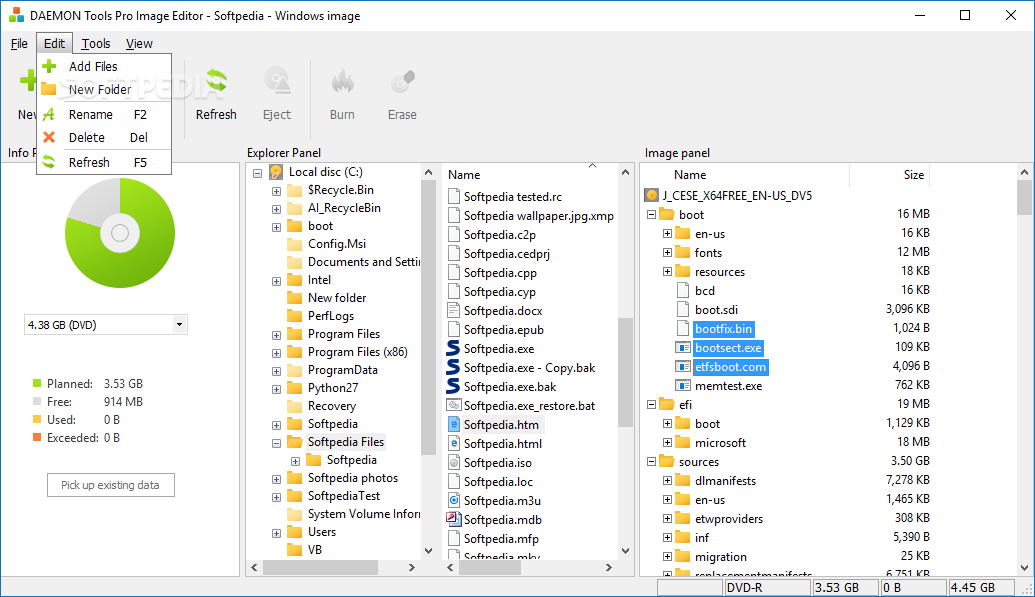Open the View menu
Screen dimensions: 1035x597
tap(139, 44)
